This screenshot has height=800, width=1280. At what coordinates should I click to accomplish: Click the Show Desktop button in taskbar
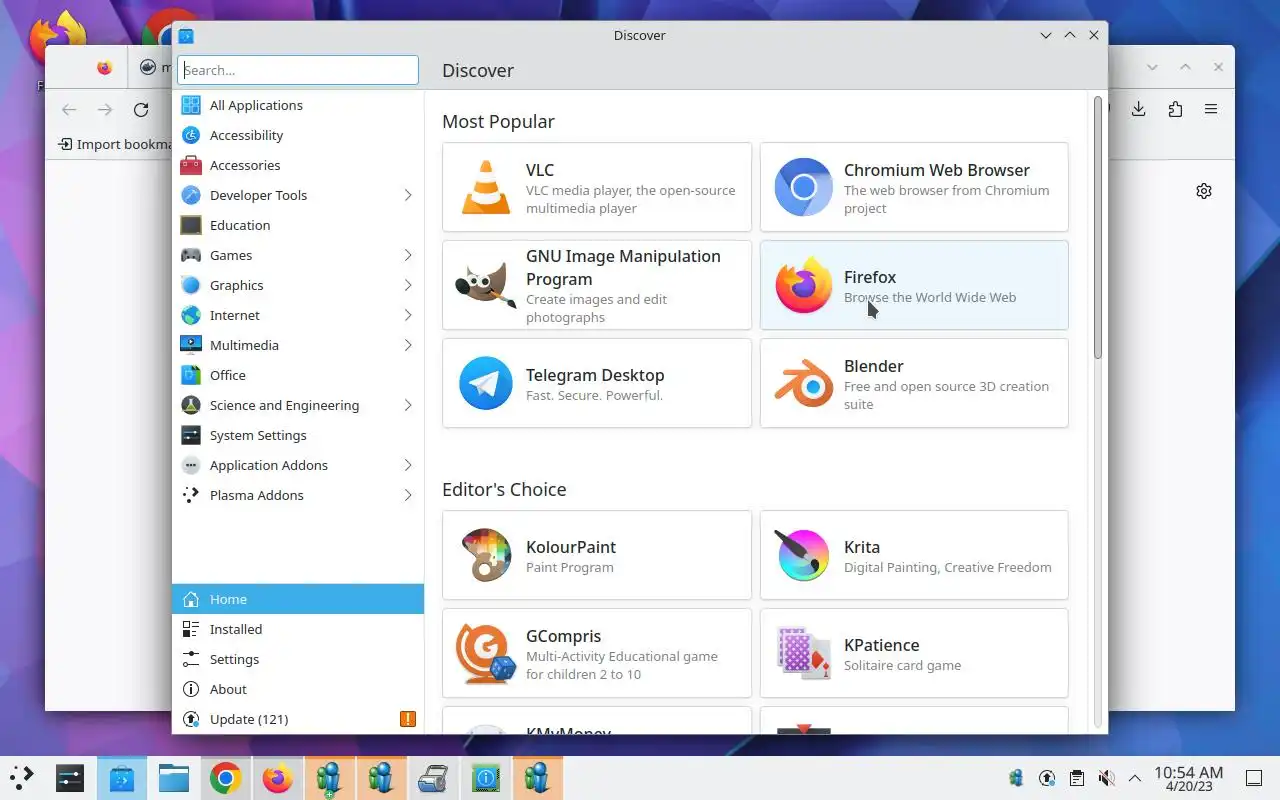coord(1254,778)
